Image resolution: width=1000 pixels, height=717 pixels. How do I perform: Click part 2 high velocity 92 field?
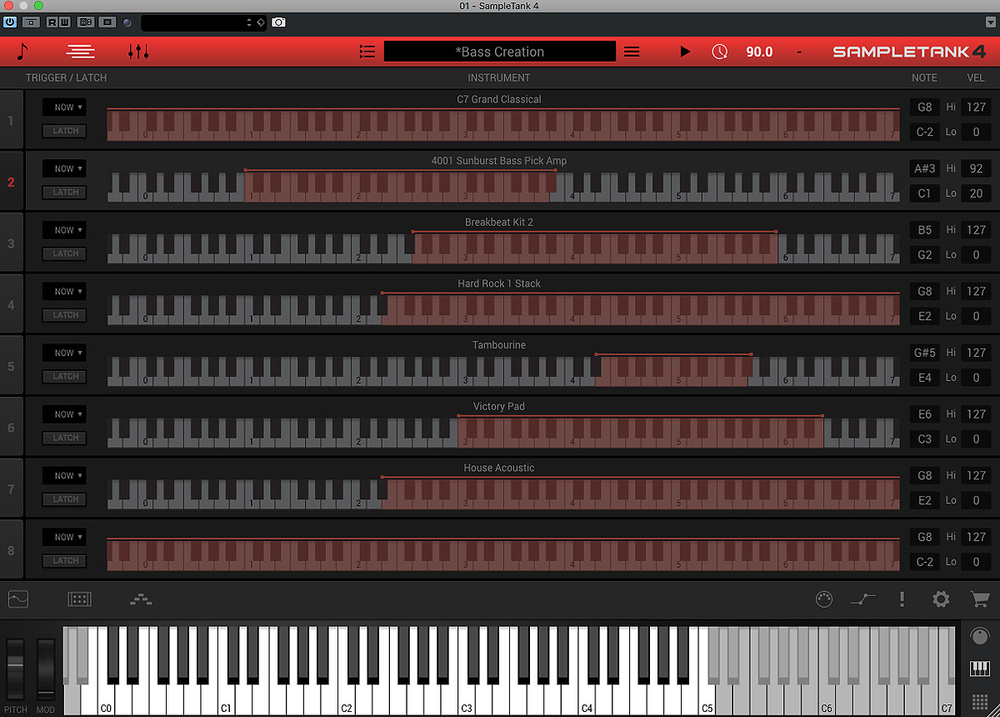click(x=976, y=168)
